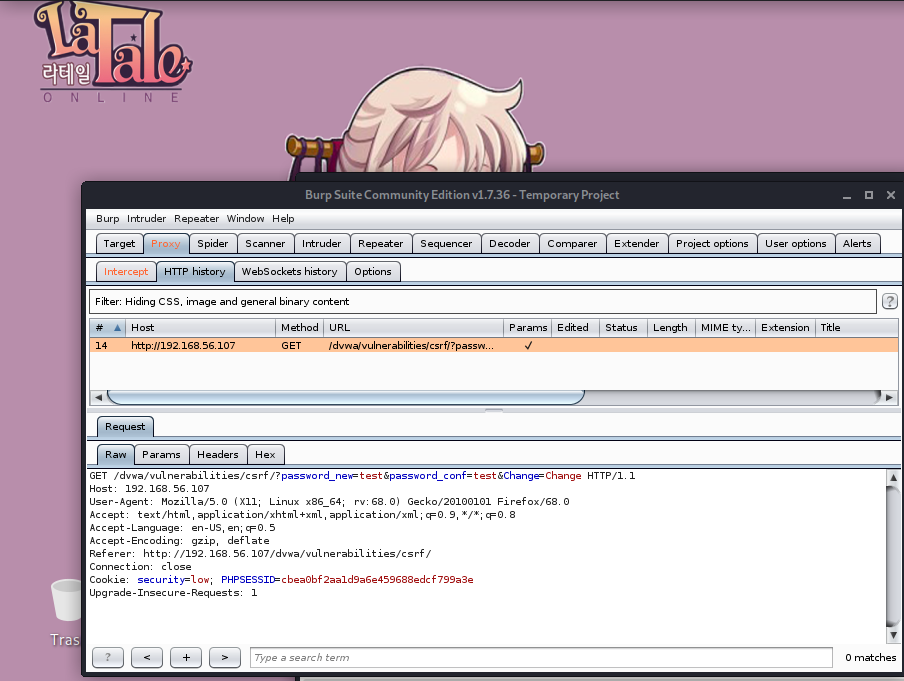Select the WebSockets history sub-tab
The height and width of the screenshot is (681, 904).
pyautogui.click(x=289, y=272)
